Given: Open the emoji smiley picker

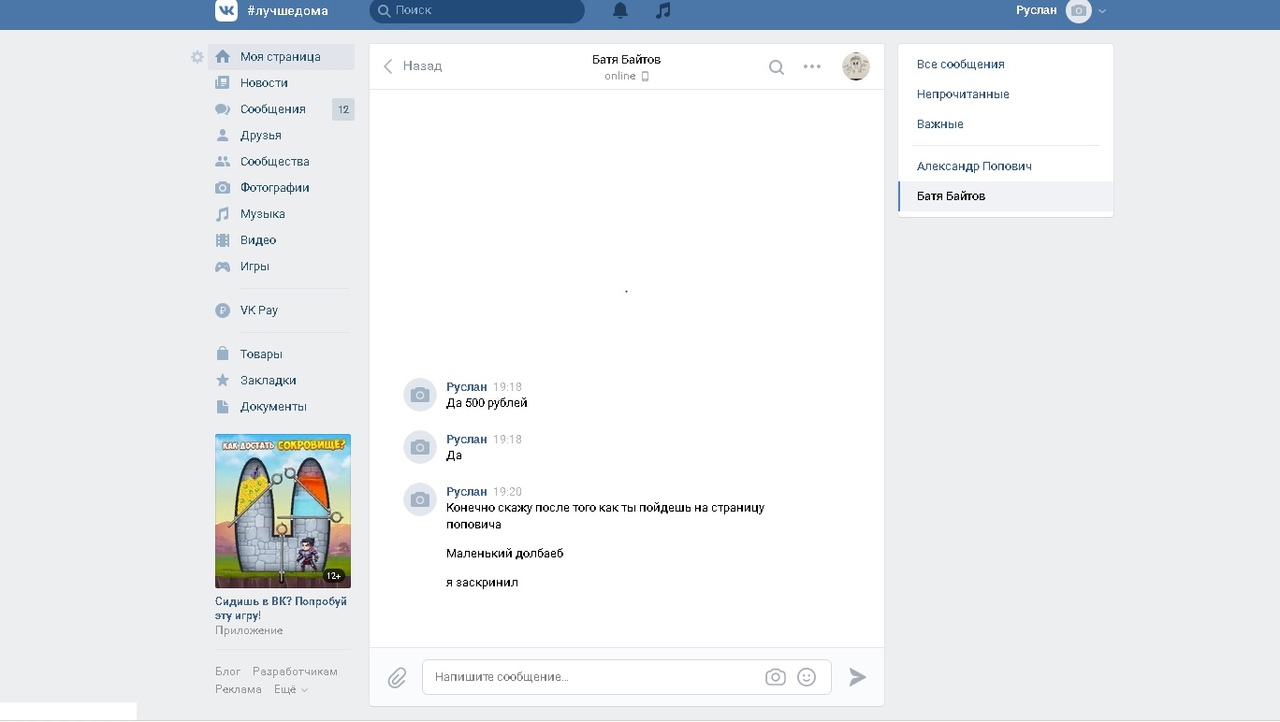Looking at the screenshot, I should pyautogui.click(x=807, y=677).
